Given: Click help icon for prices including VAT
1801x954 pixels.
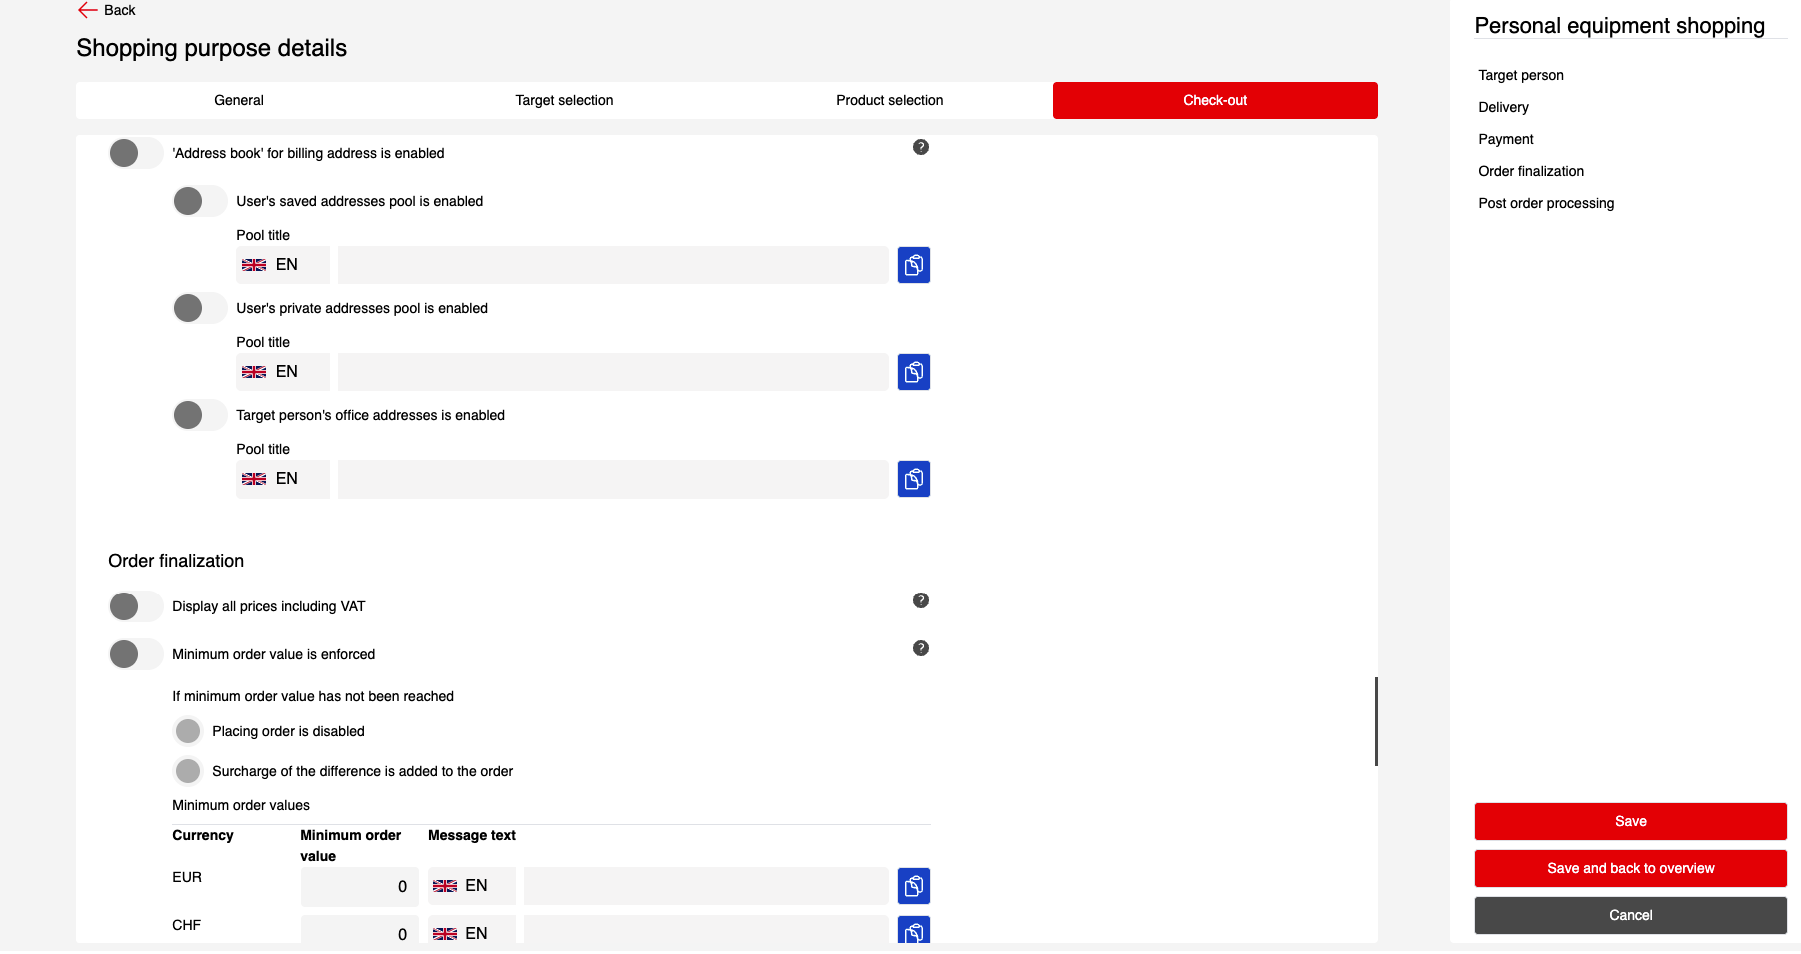Looking at the screenshot, I should [920, 600].
